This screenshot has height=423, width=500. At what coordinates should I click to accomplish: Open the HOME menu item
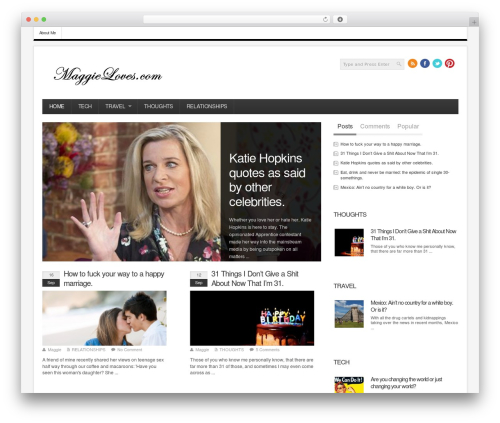[56, 106]
